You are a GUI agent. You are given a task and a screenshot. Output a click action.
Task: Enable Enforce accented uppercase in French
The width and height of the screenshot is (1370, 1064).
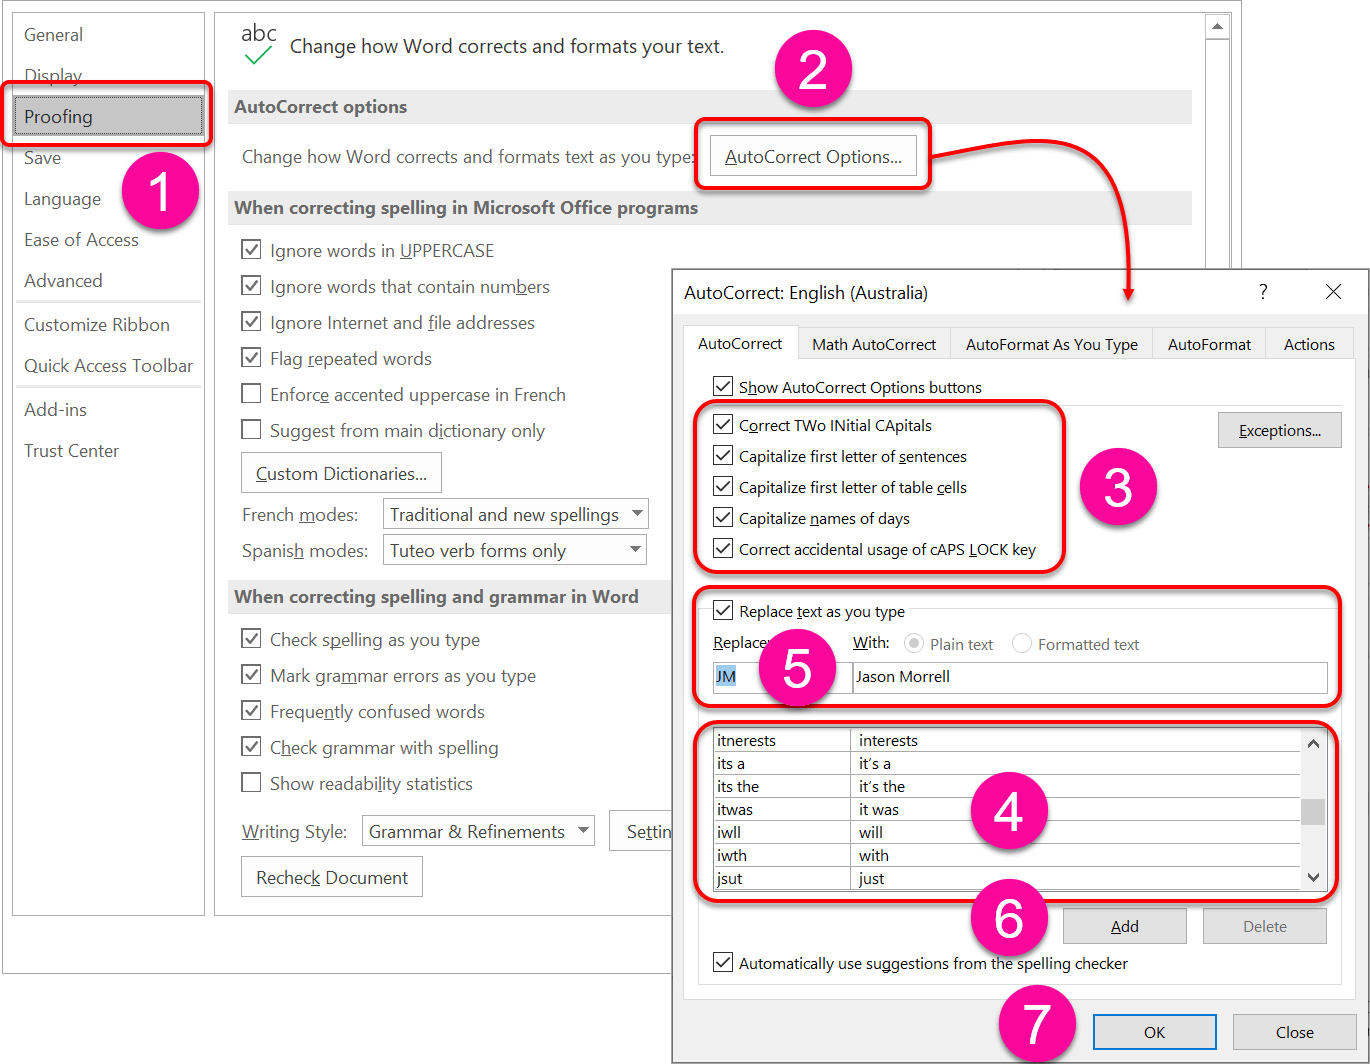252,394
